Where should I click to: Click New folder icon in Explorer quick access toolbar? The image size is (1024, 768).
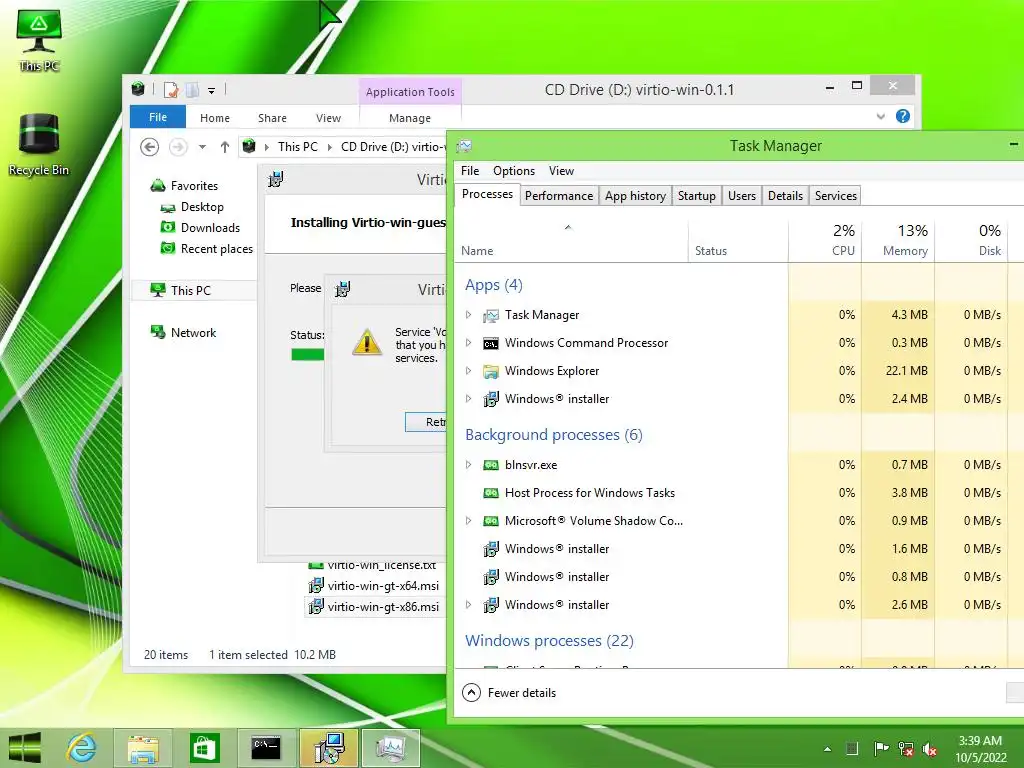click(x=193, y=90)
